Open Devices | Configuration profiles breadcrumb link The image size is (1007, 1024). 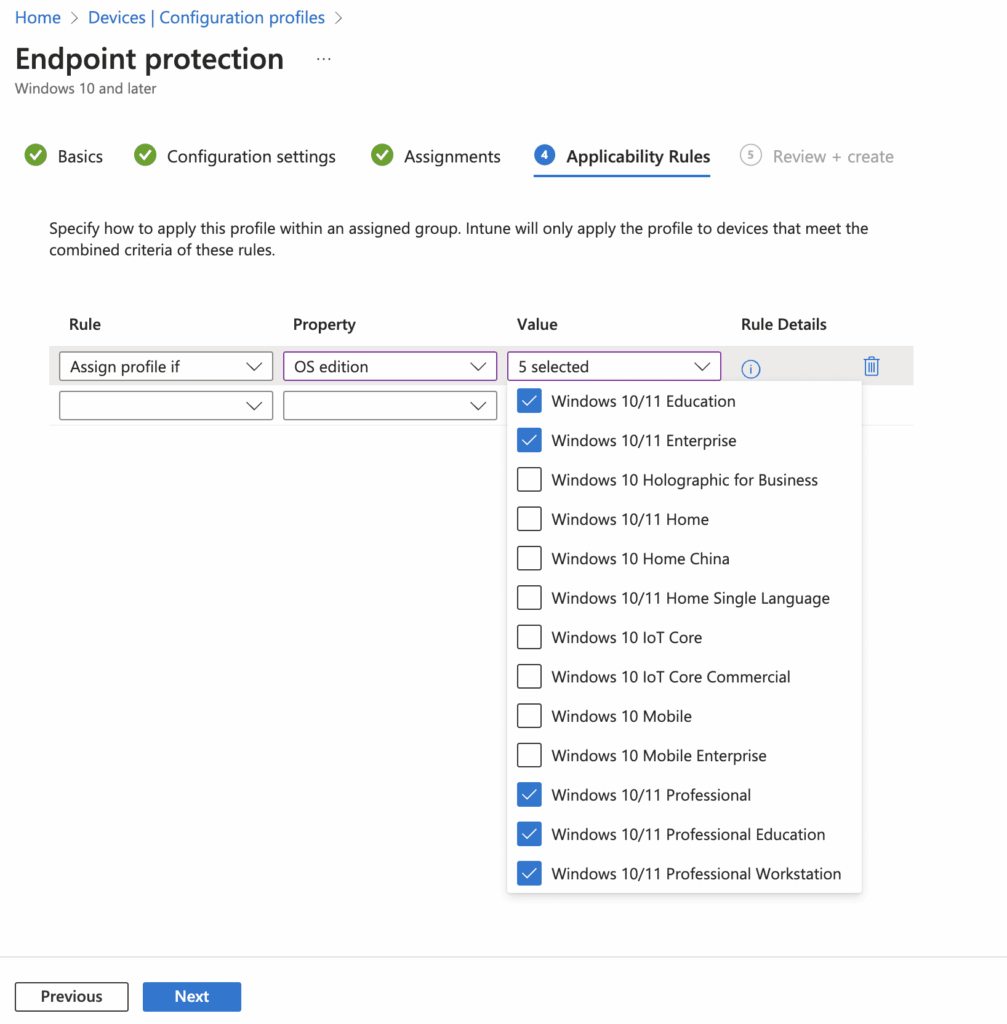pos(205,17)
